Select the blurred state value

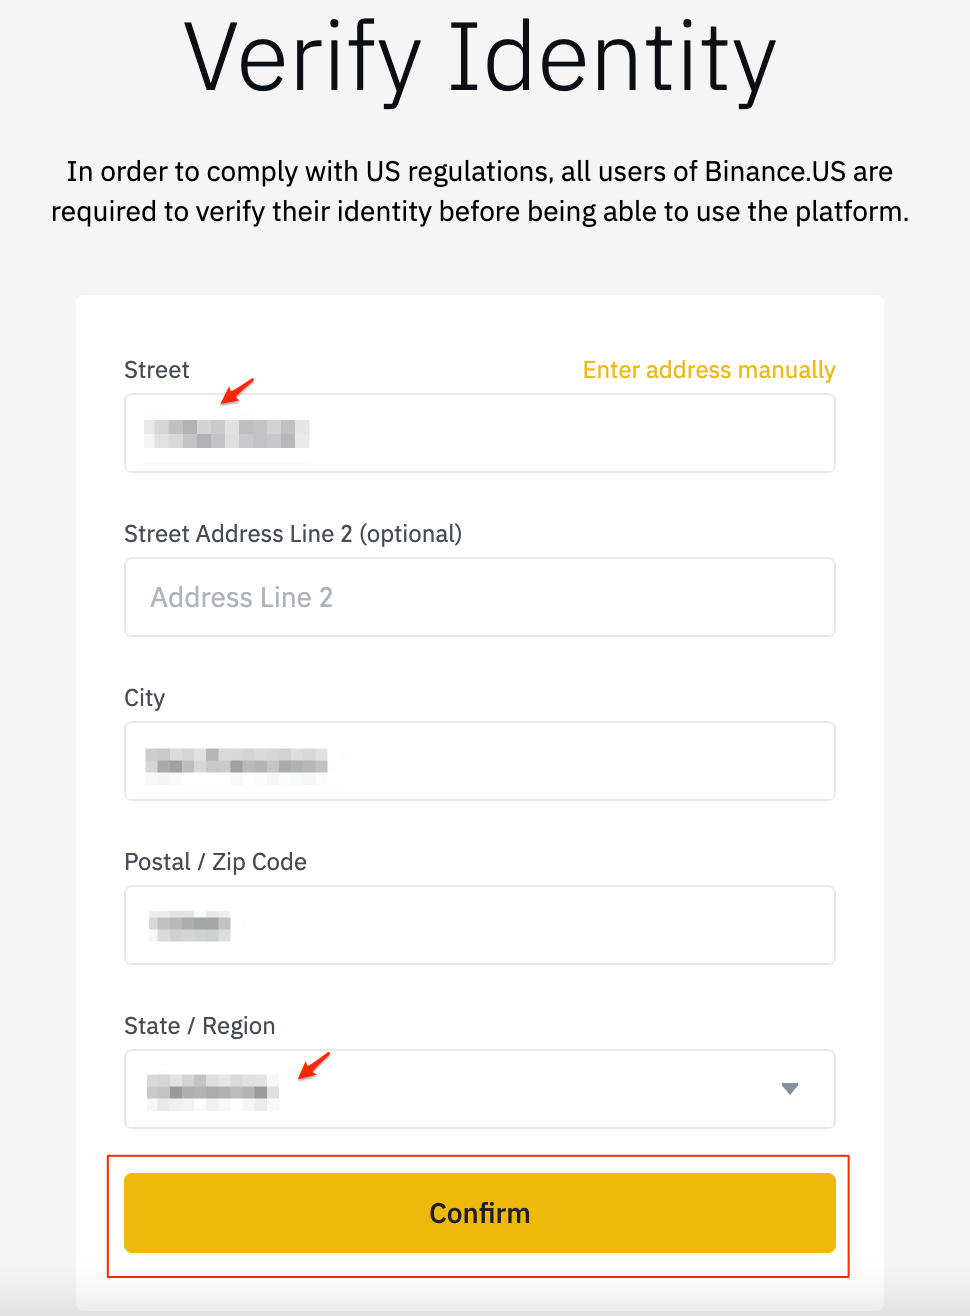pyautogui.click(x=213, y=1089)
